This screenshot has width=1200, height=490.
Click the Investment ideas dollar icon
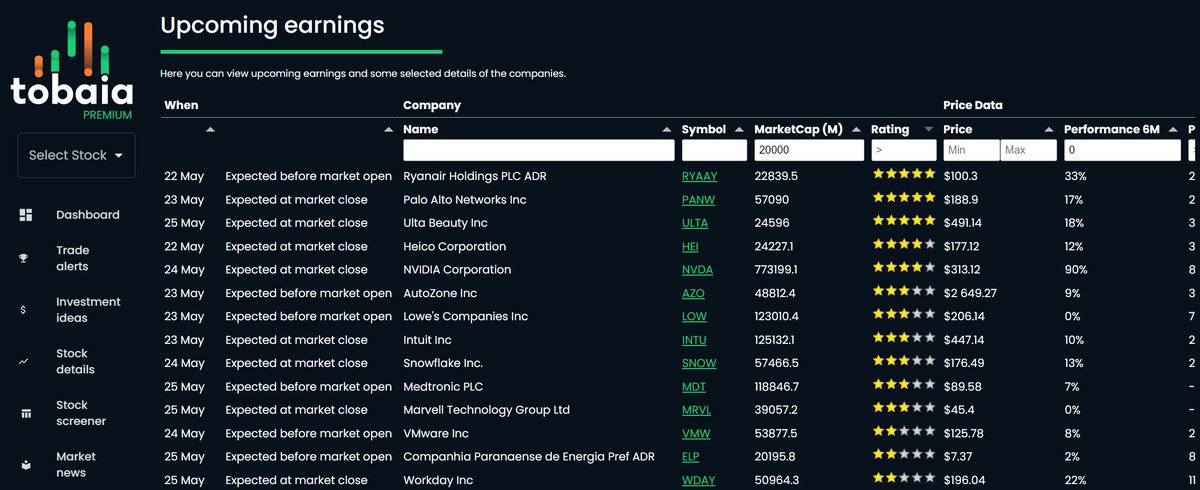(24, 310)
